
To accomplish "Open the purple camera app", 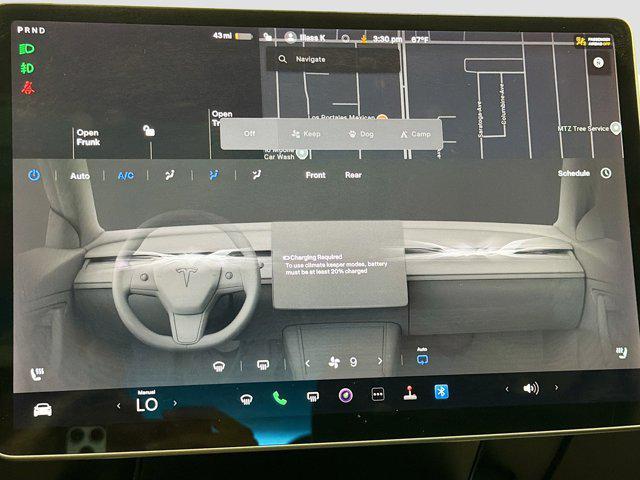I will (346, 395).
